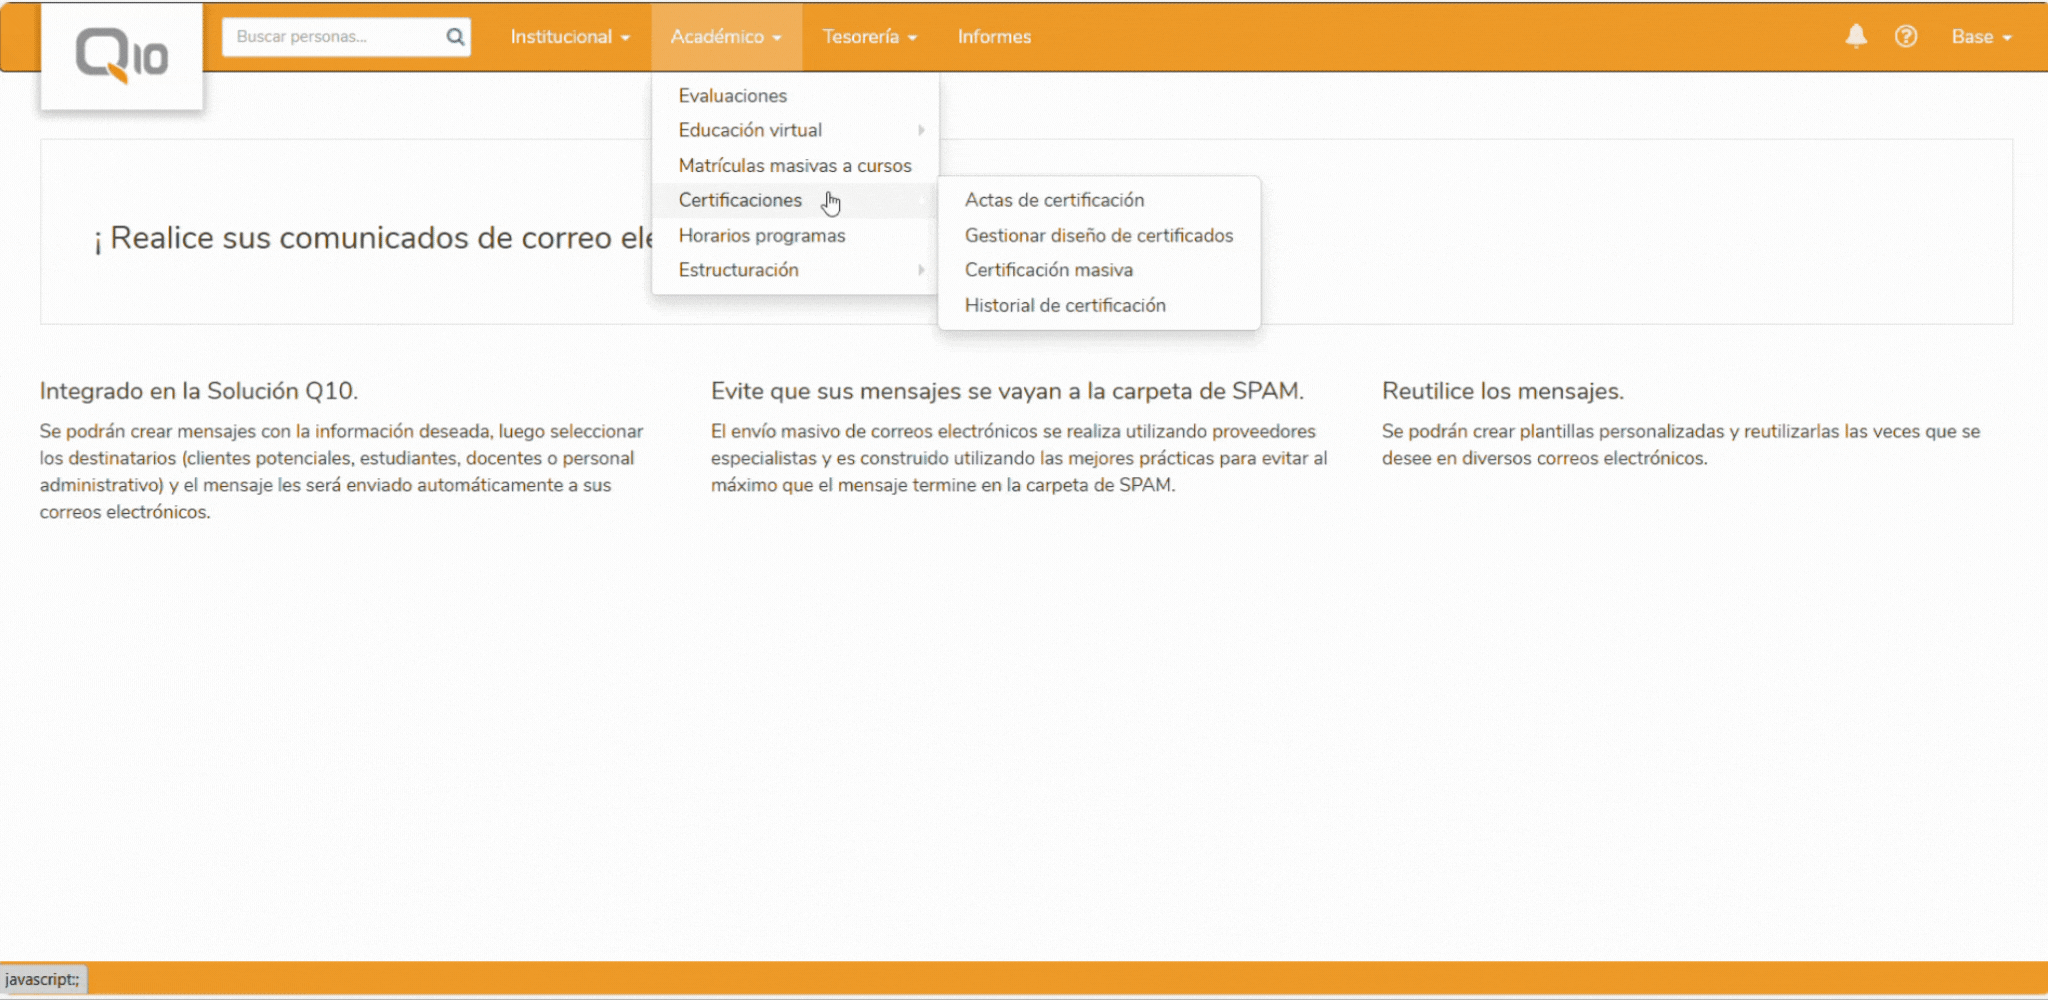2048x1000 pixels.
Task: Open the help question mark icon
Action: 1906,37
